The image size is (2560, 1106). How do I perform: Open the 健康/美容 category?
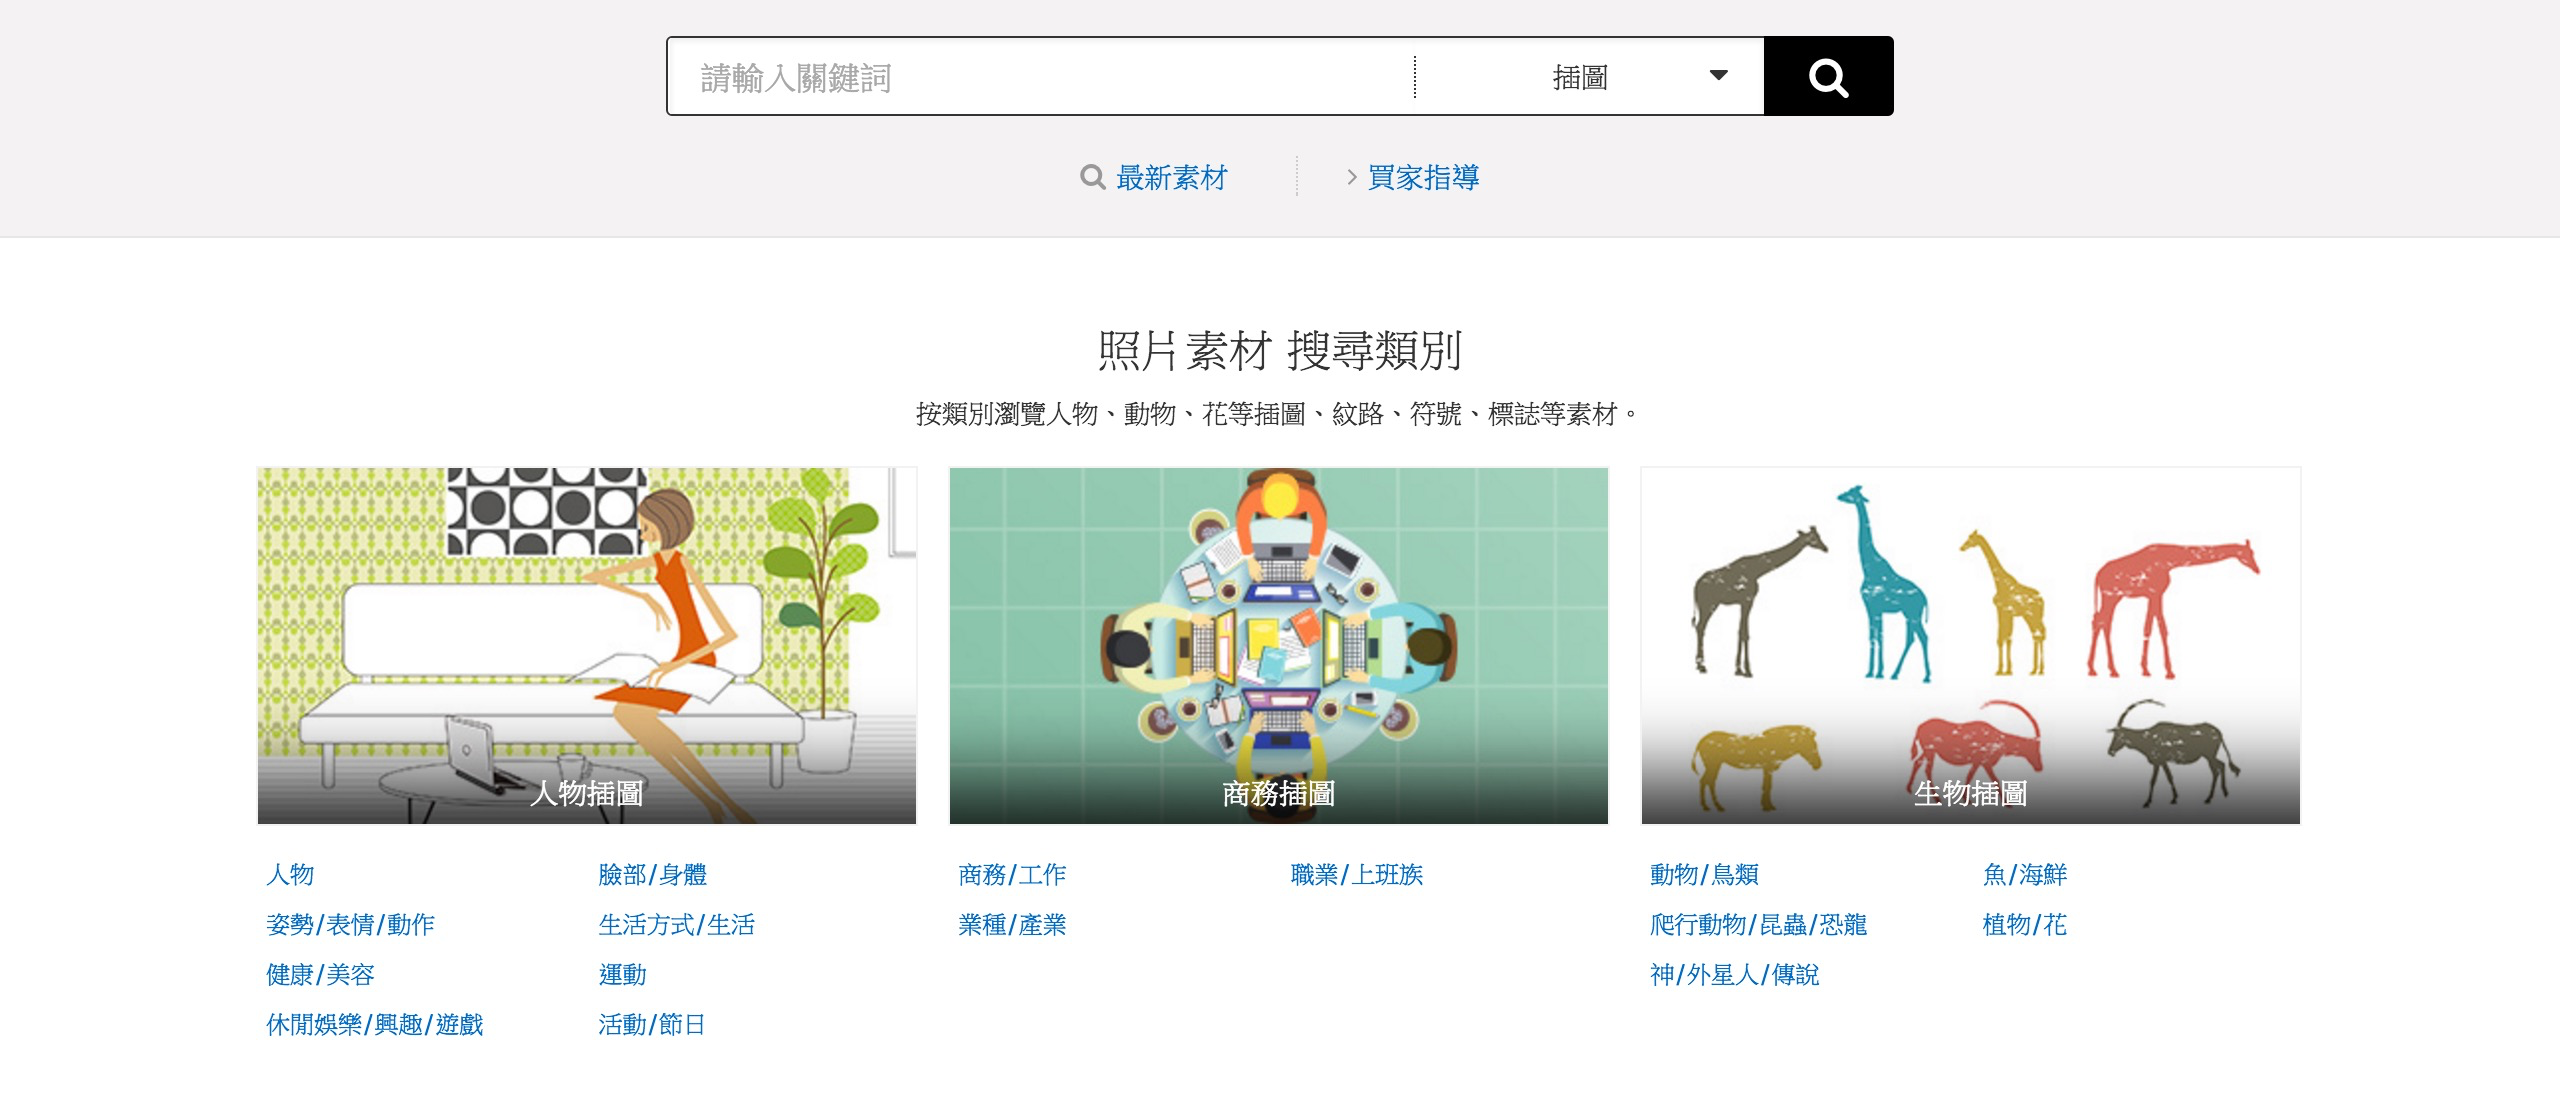pos(321,975)
